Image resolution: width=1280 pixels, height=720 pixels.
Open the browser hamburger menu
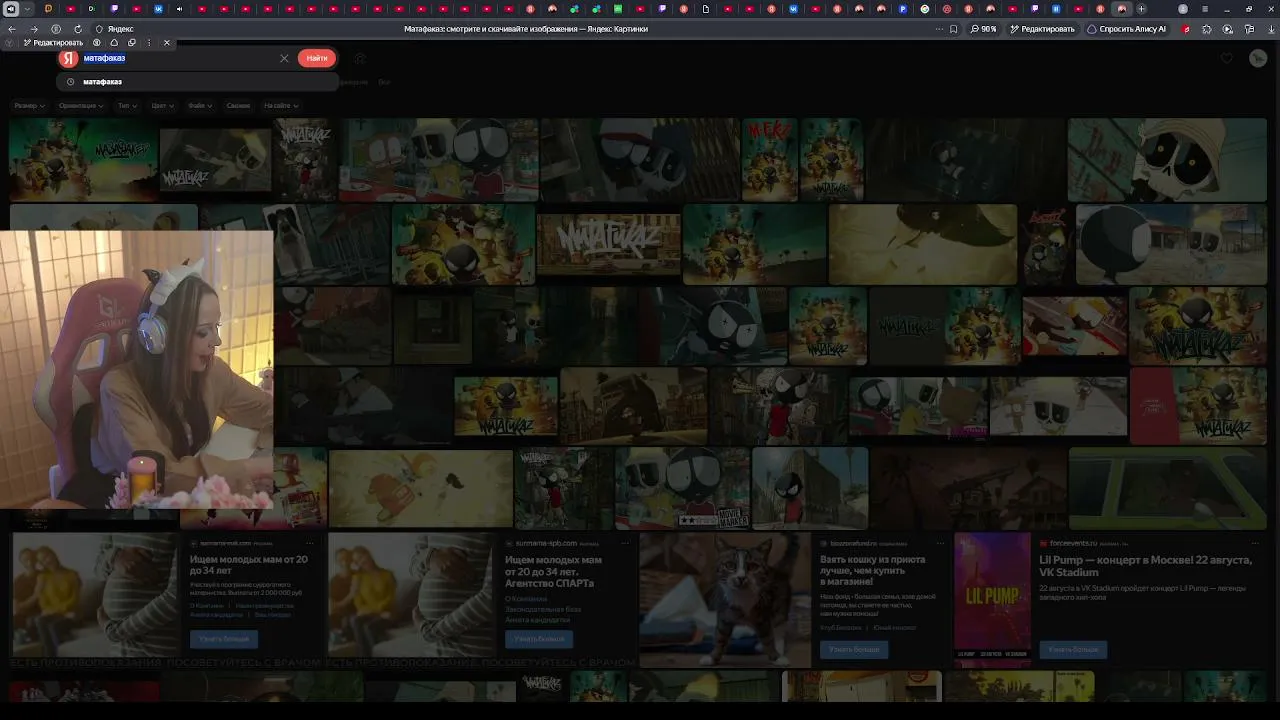tap(1205, 9)
